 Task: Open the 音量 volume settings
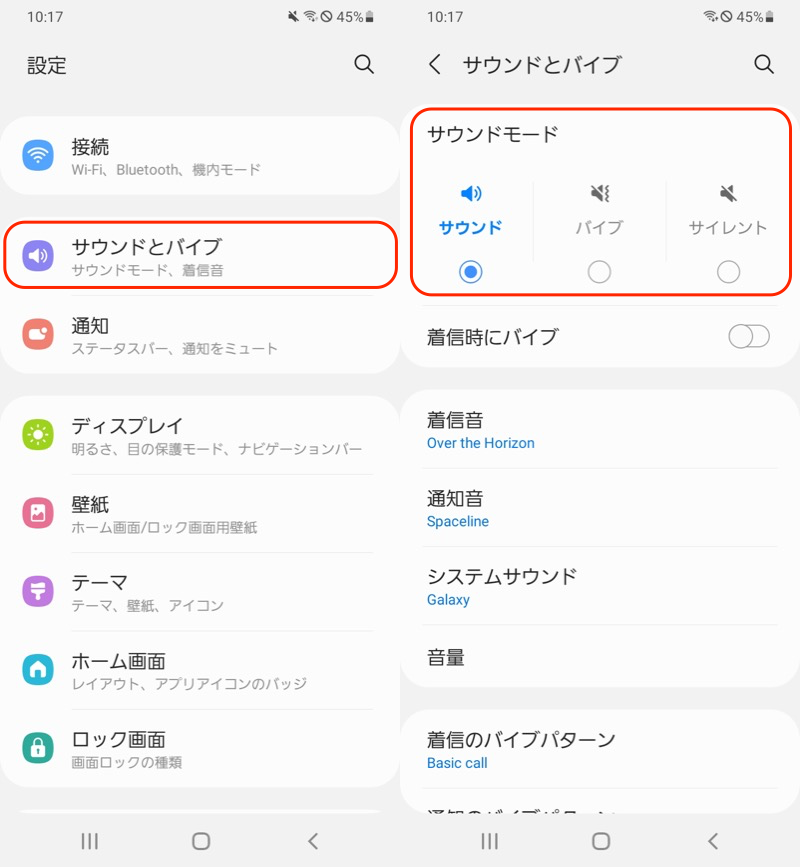[x=600, y=658]
